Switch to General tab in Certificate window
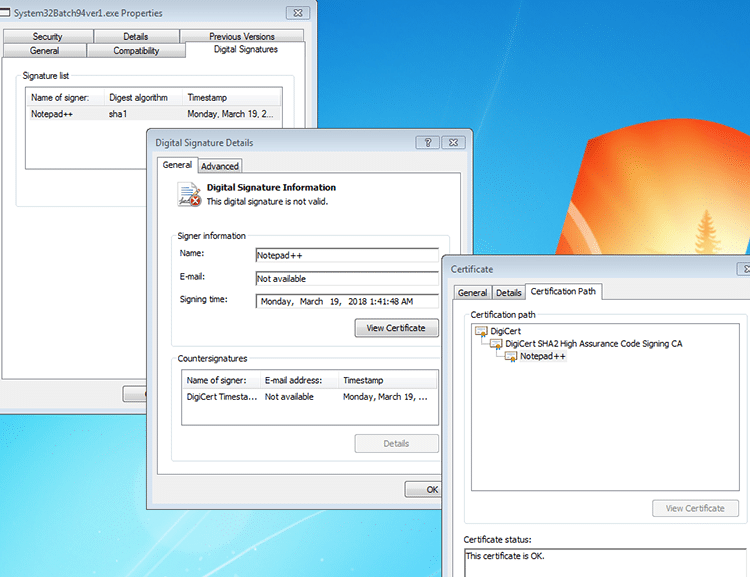Image resolution: width=750 pixels, height=577 pixels. tap(473, 293)
